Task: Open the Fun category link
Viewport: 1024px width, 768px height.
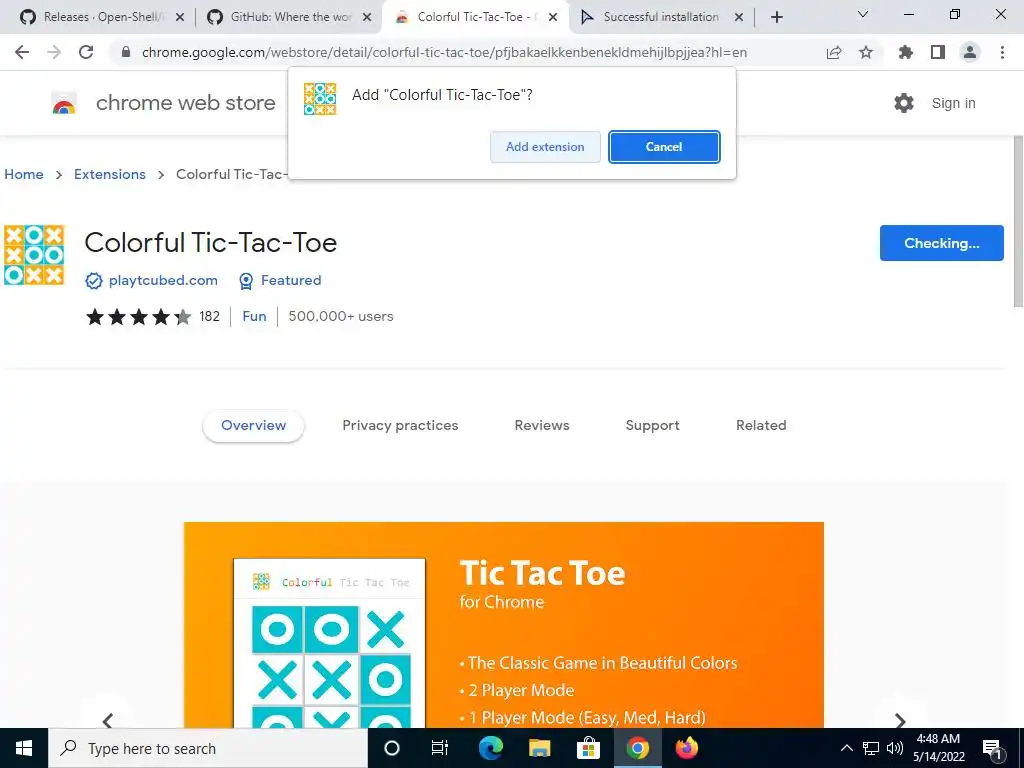Action: tap(254, 316)
